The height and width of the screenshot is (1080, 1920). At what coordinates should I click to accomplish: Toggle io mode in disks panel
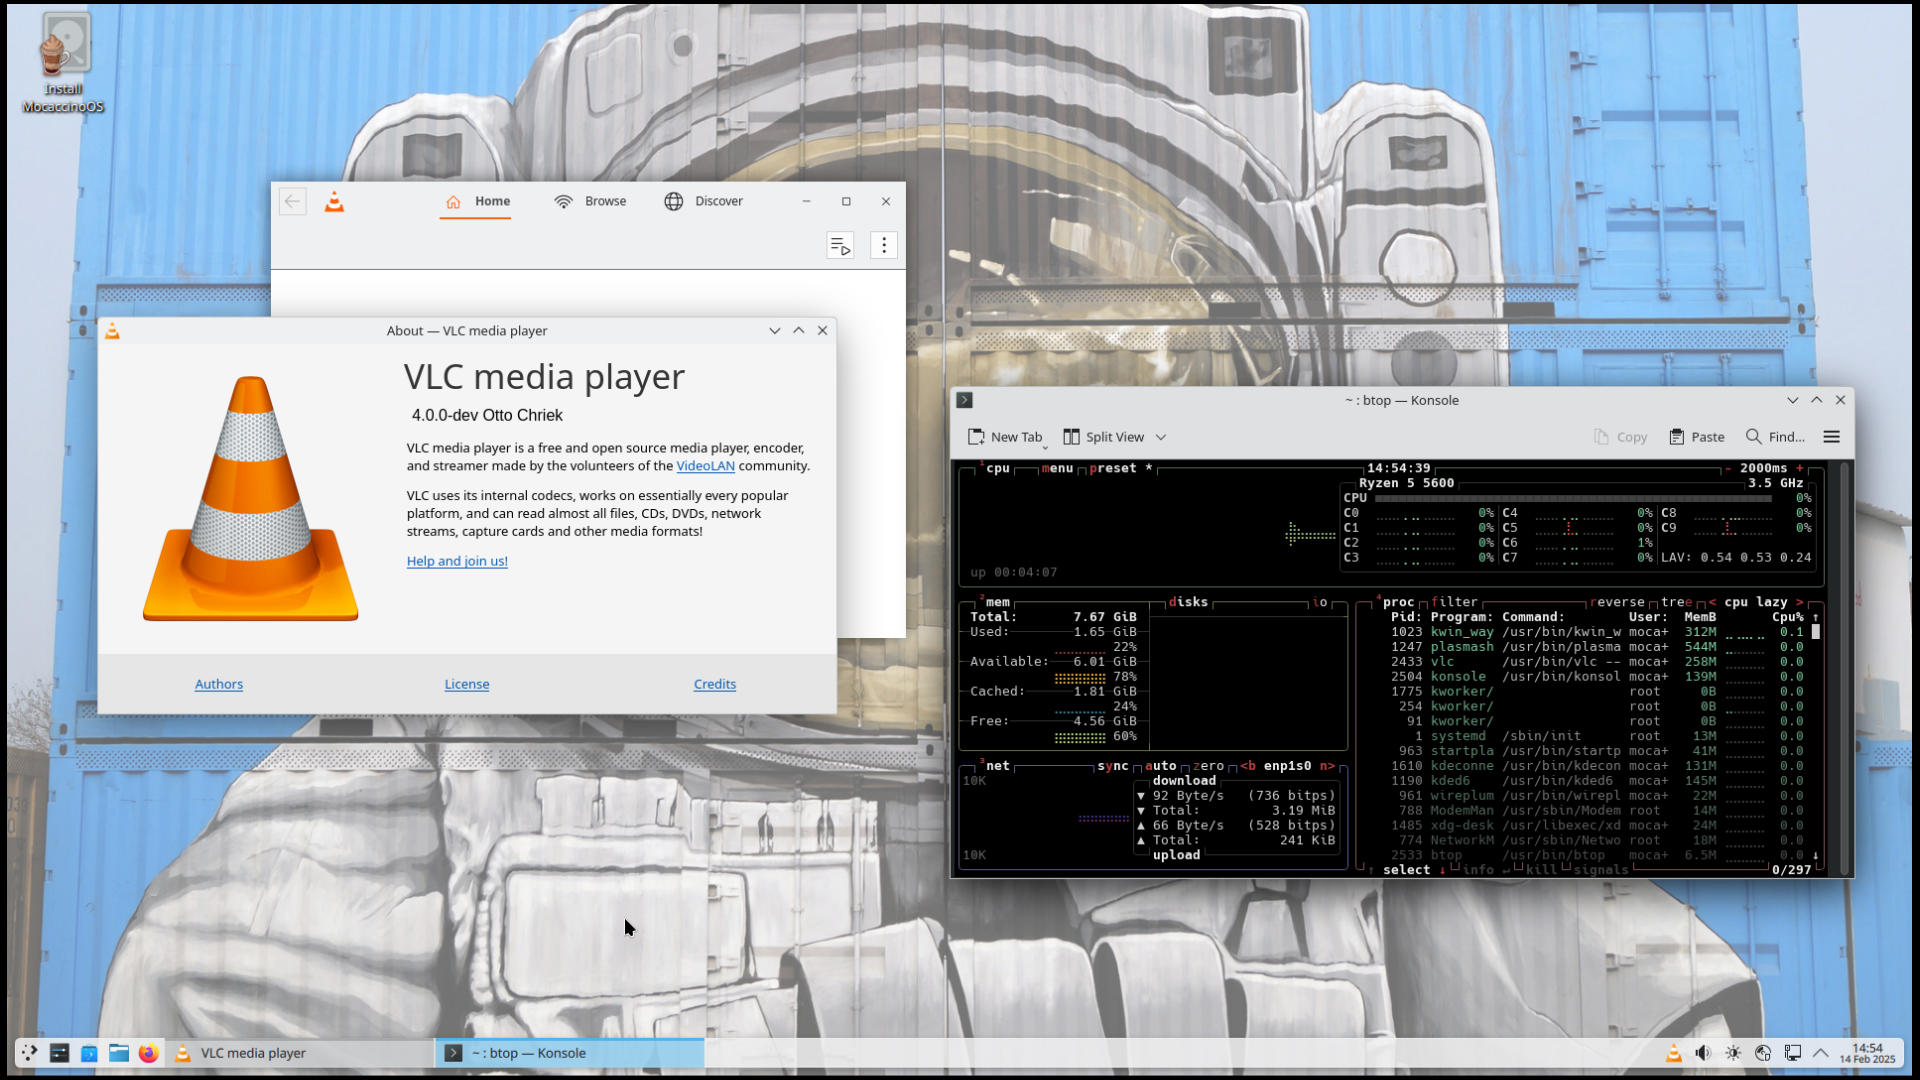(x=1320, y=602)
